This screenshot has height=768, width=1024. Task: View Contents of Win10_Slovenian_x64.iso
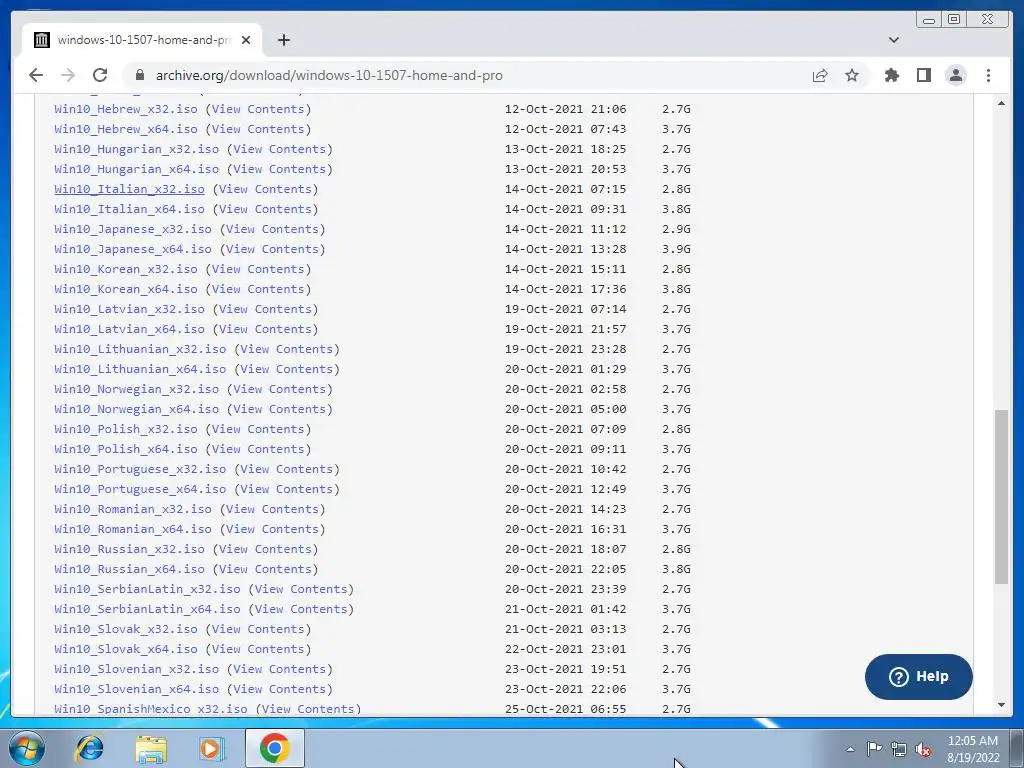[x=280, y=690]
